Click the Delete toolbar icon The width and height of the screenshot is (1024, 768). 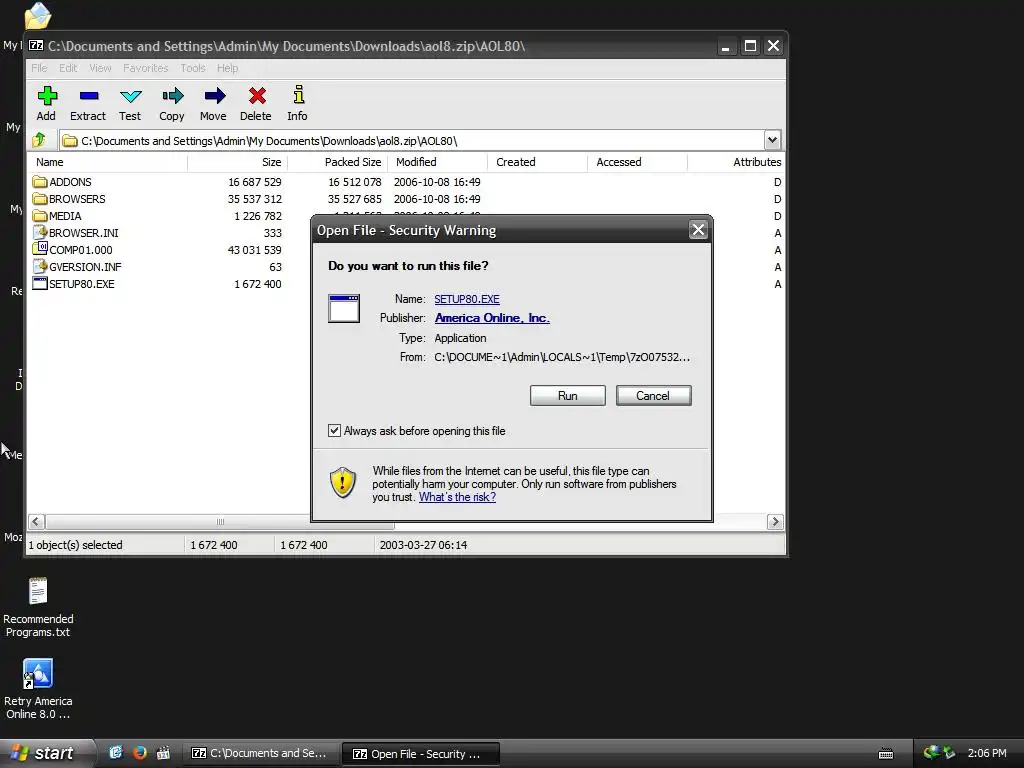pos(257,96)
